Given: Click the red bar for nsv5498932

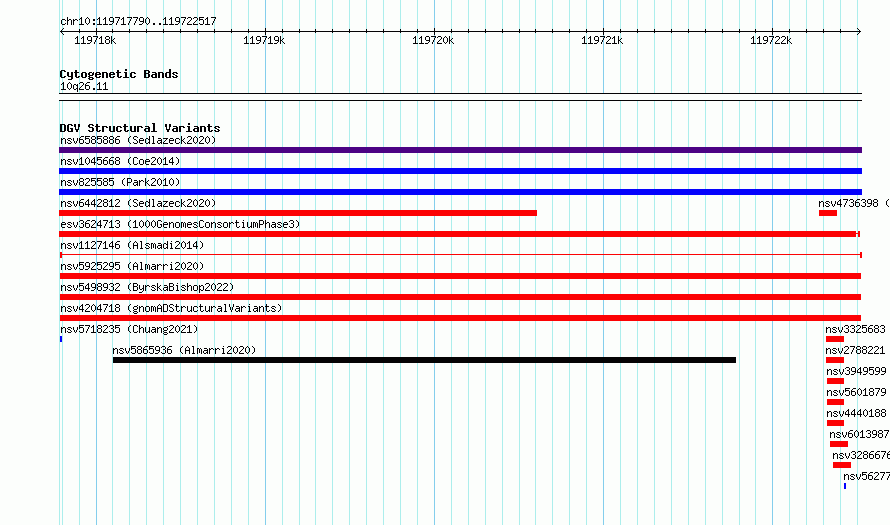Looking at the screenshot, I should click(x=460, y=297).
